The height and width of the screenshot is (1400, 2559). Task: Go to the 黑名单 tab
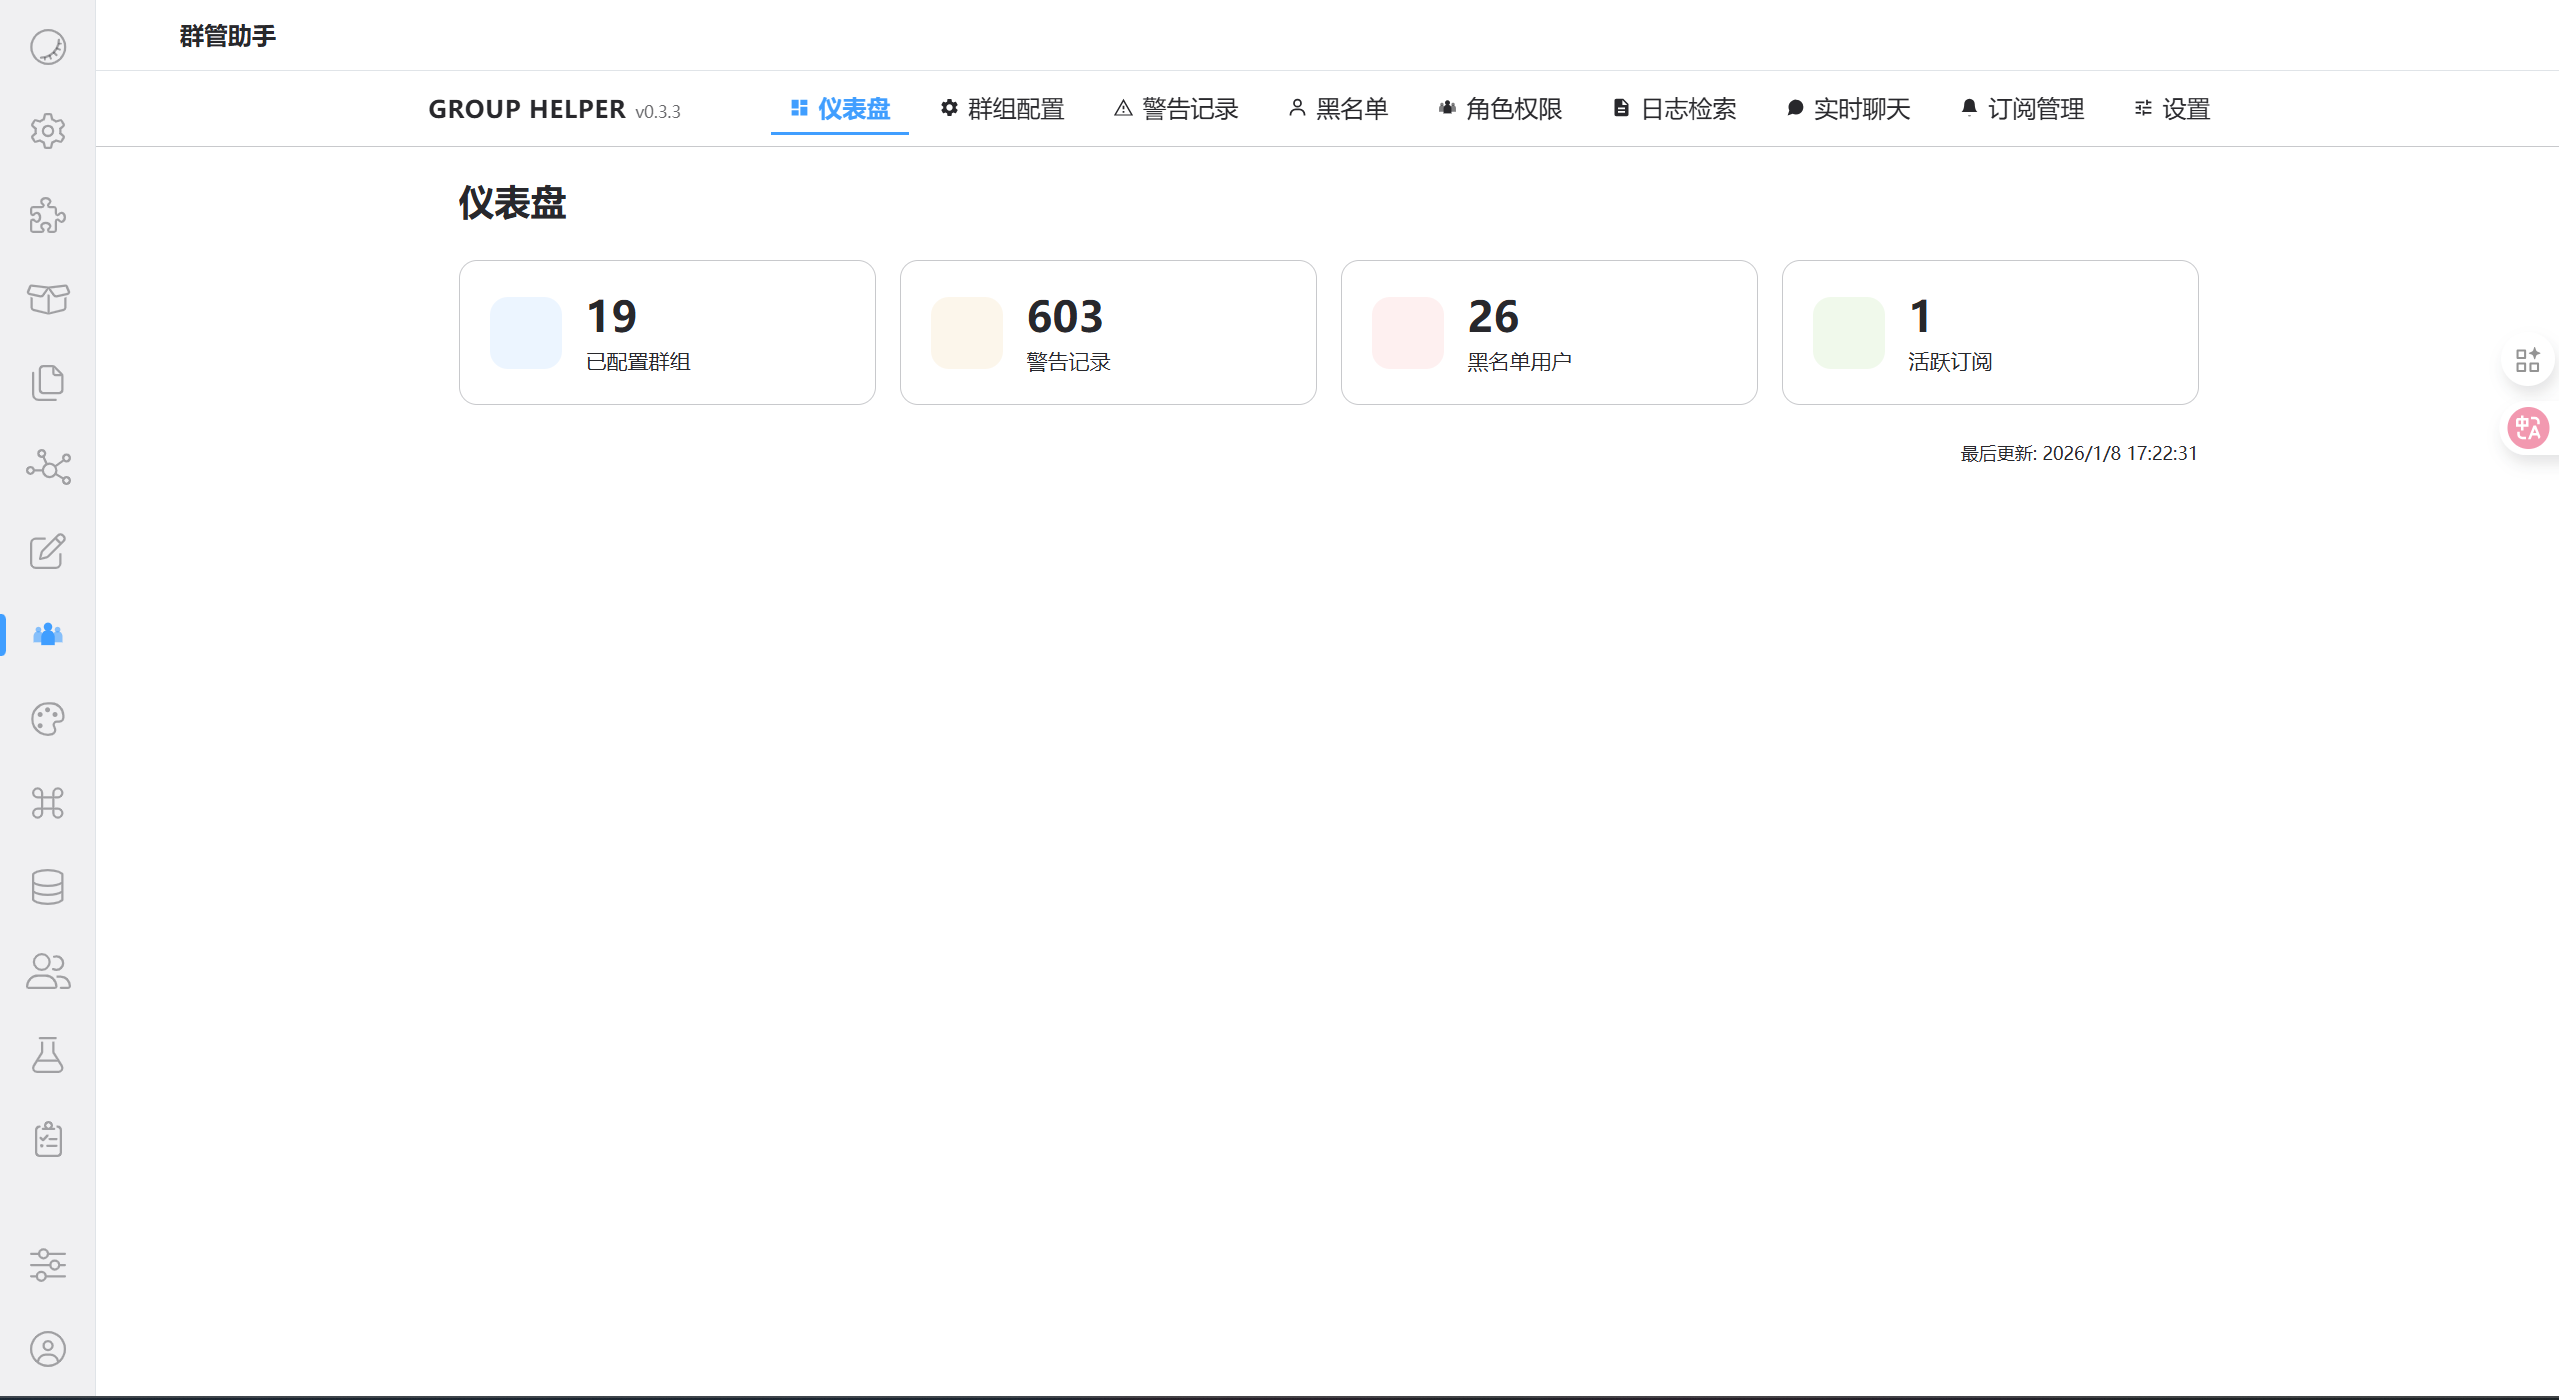1338,109
